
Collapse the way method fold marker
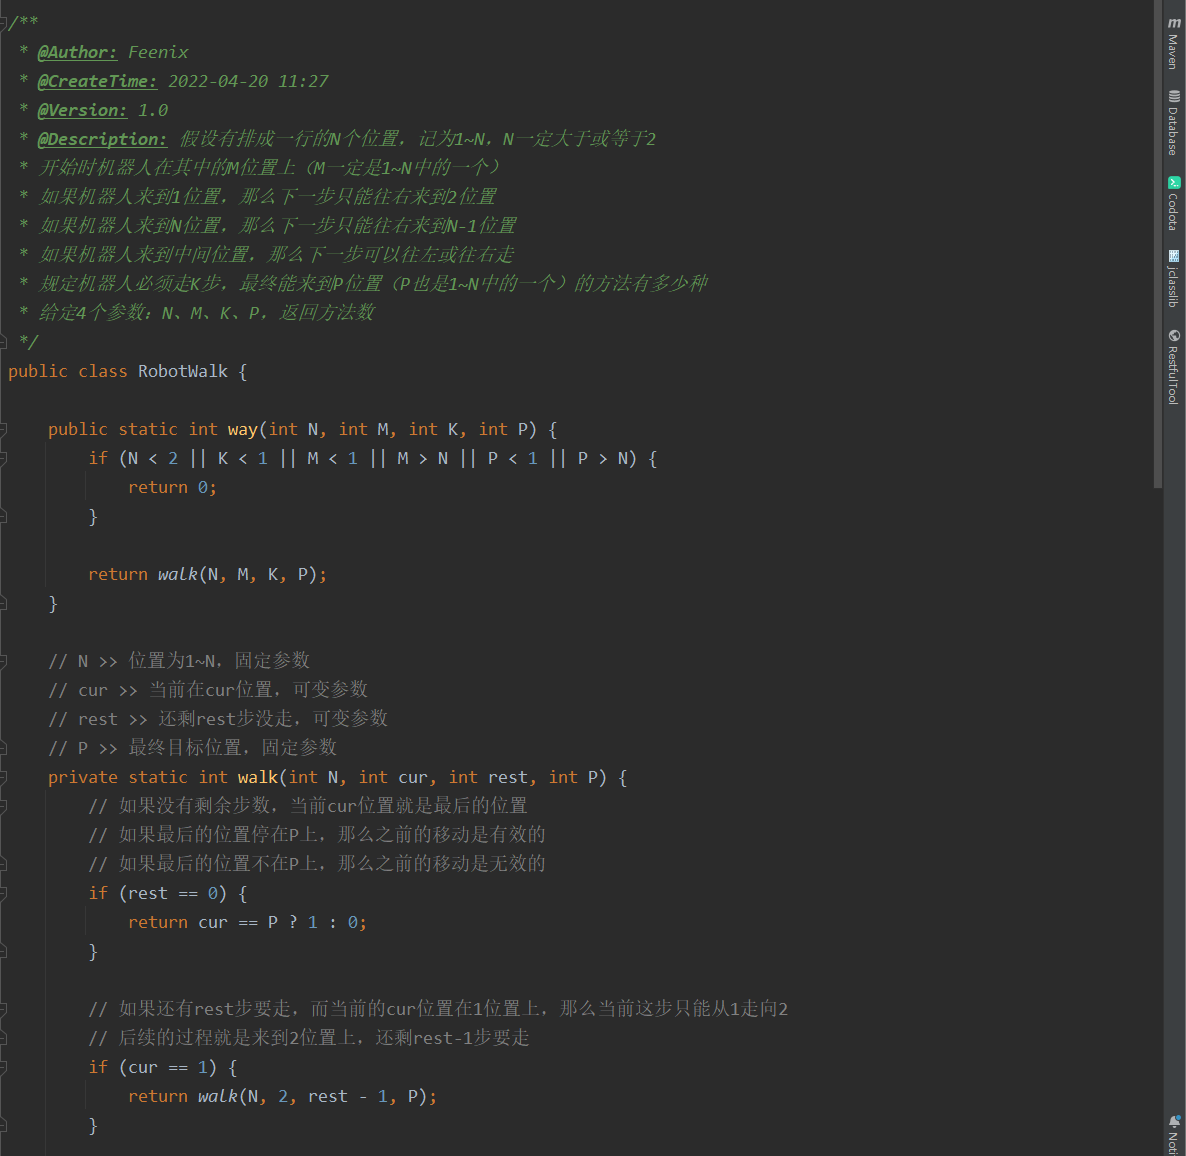click(3, 430)
